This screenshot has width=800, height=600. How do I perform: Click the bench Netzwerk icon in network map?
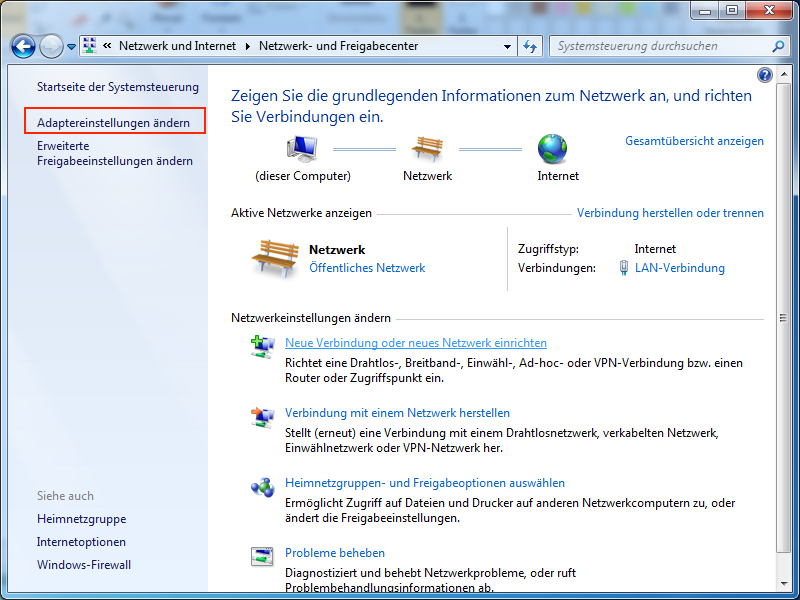427,149
